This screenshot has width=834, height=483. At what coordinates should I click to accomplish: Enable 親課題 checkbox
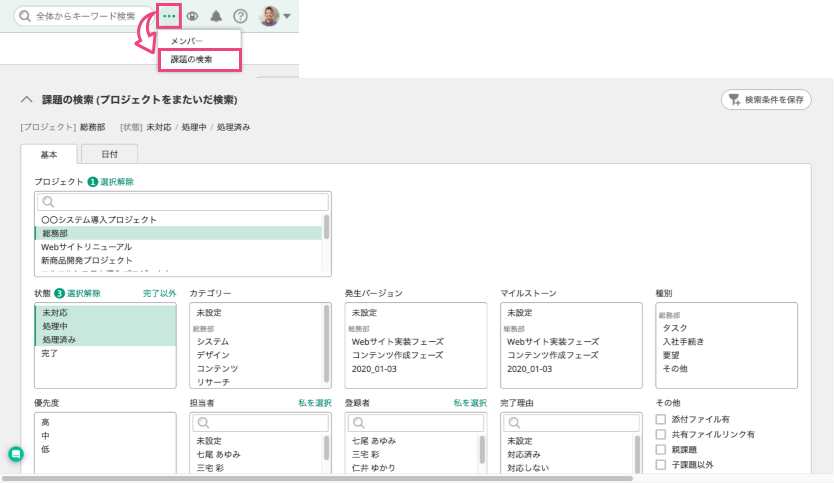coord(661,449)
